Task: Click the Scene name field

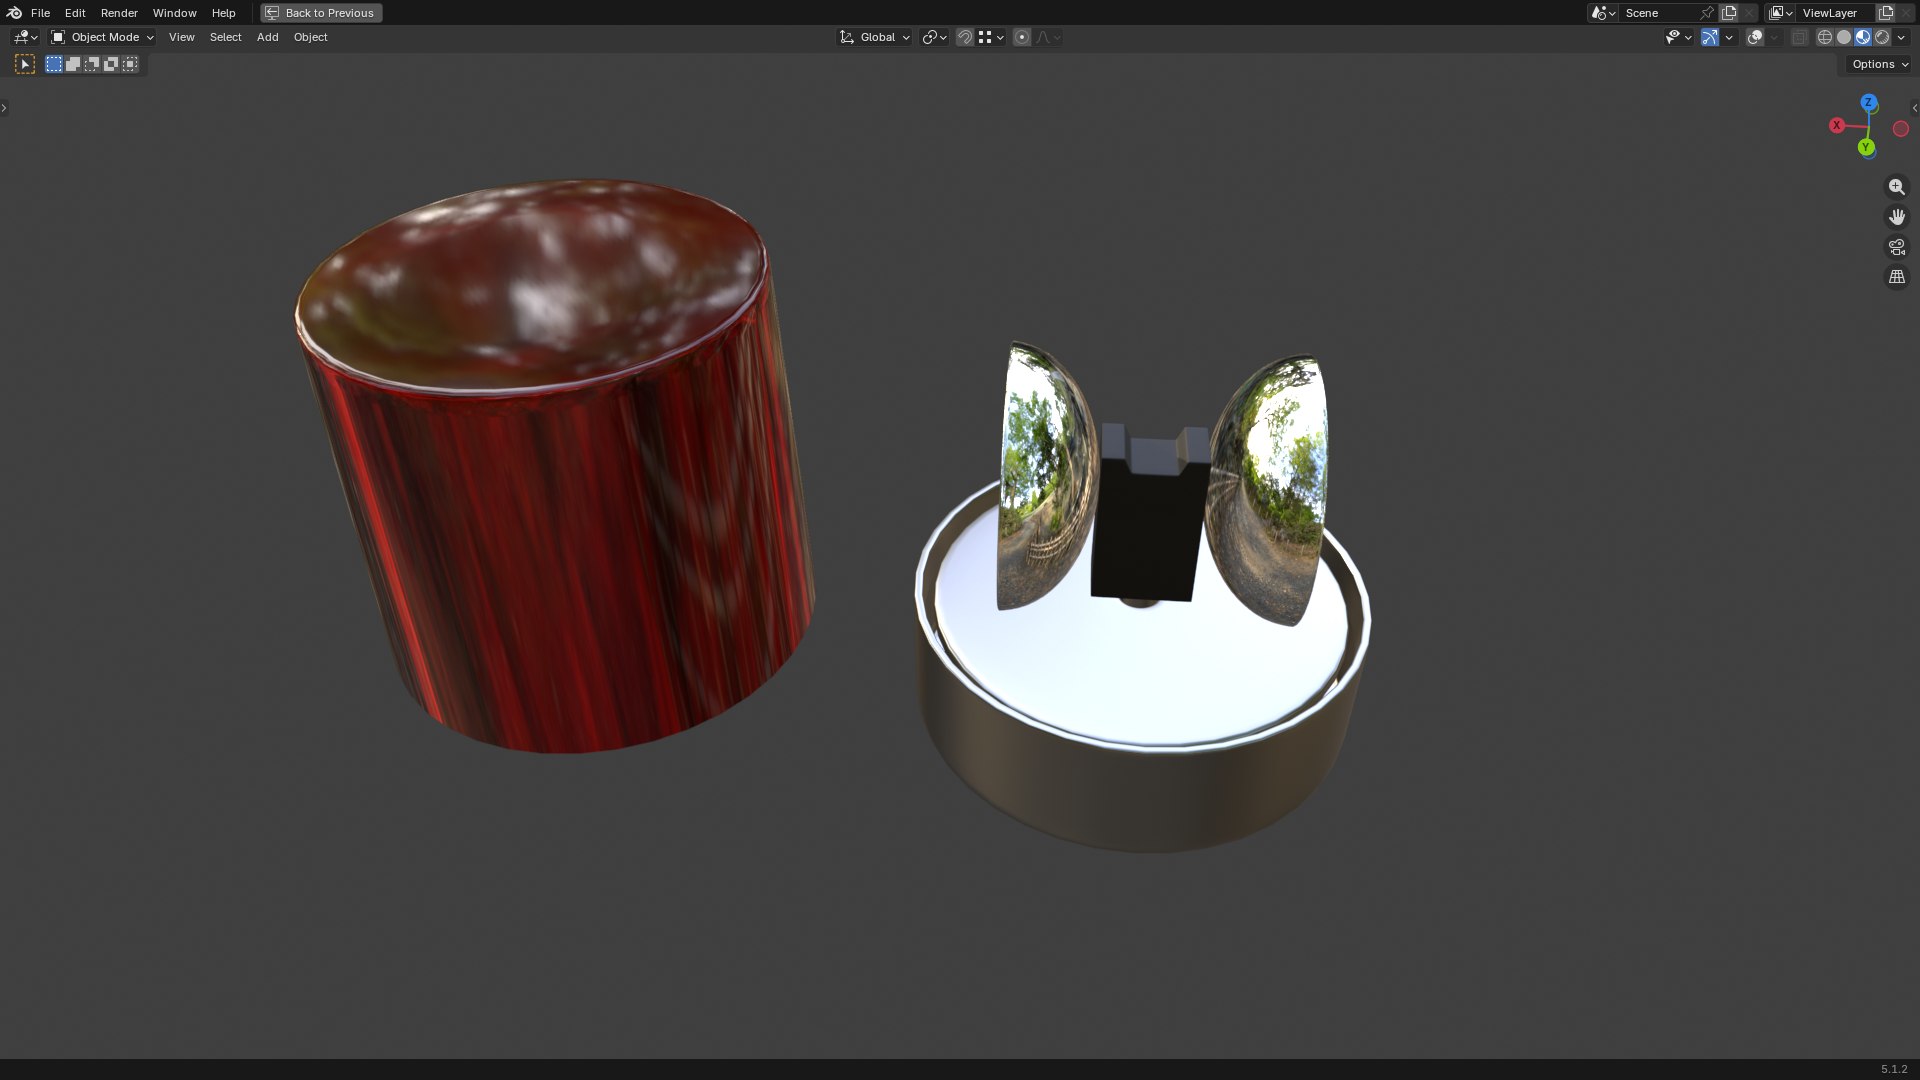Action: 1658,13
